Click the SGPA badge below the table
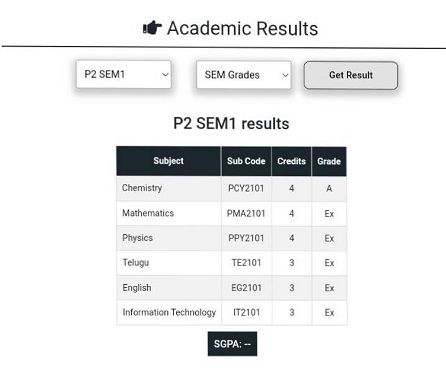446x384 pixels. [232, 344]
